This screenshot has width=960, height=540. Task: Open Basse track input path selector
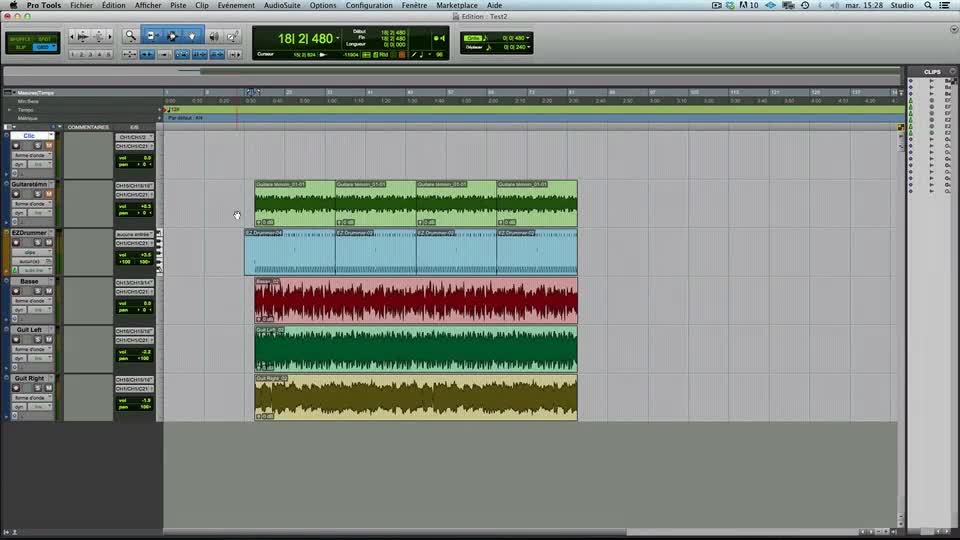134,282
